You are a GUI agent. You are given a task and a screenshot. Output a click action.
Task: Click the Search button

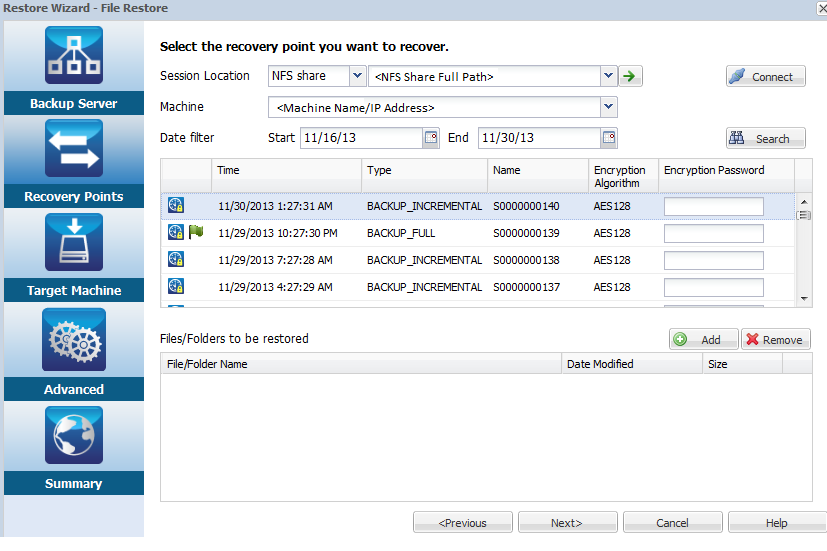[x=765, y=139]
